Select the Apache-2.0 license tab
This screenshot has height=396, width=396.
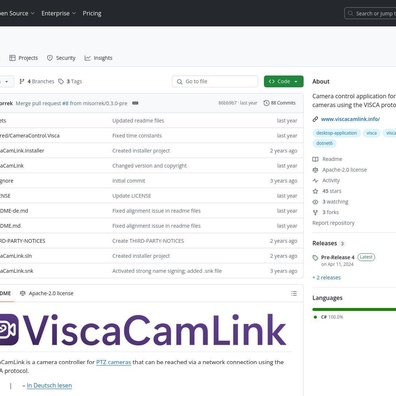pos(47,293)
